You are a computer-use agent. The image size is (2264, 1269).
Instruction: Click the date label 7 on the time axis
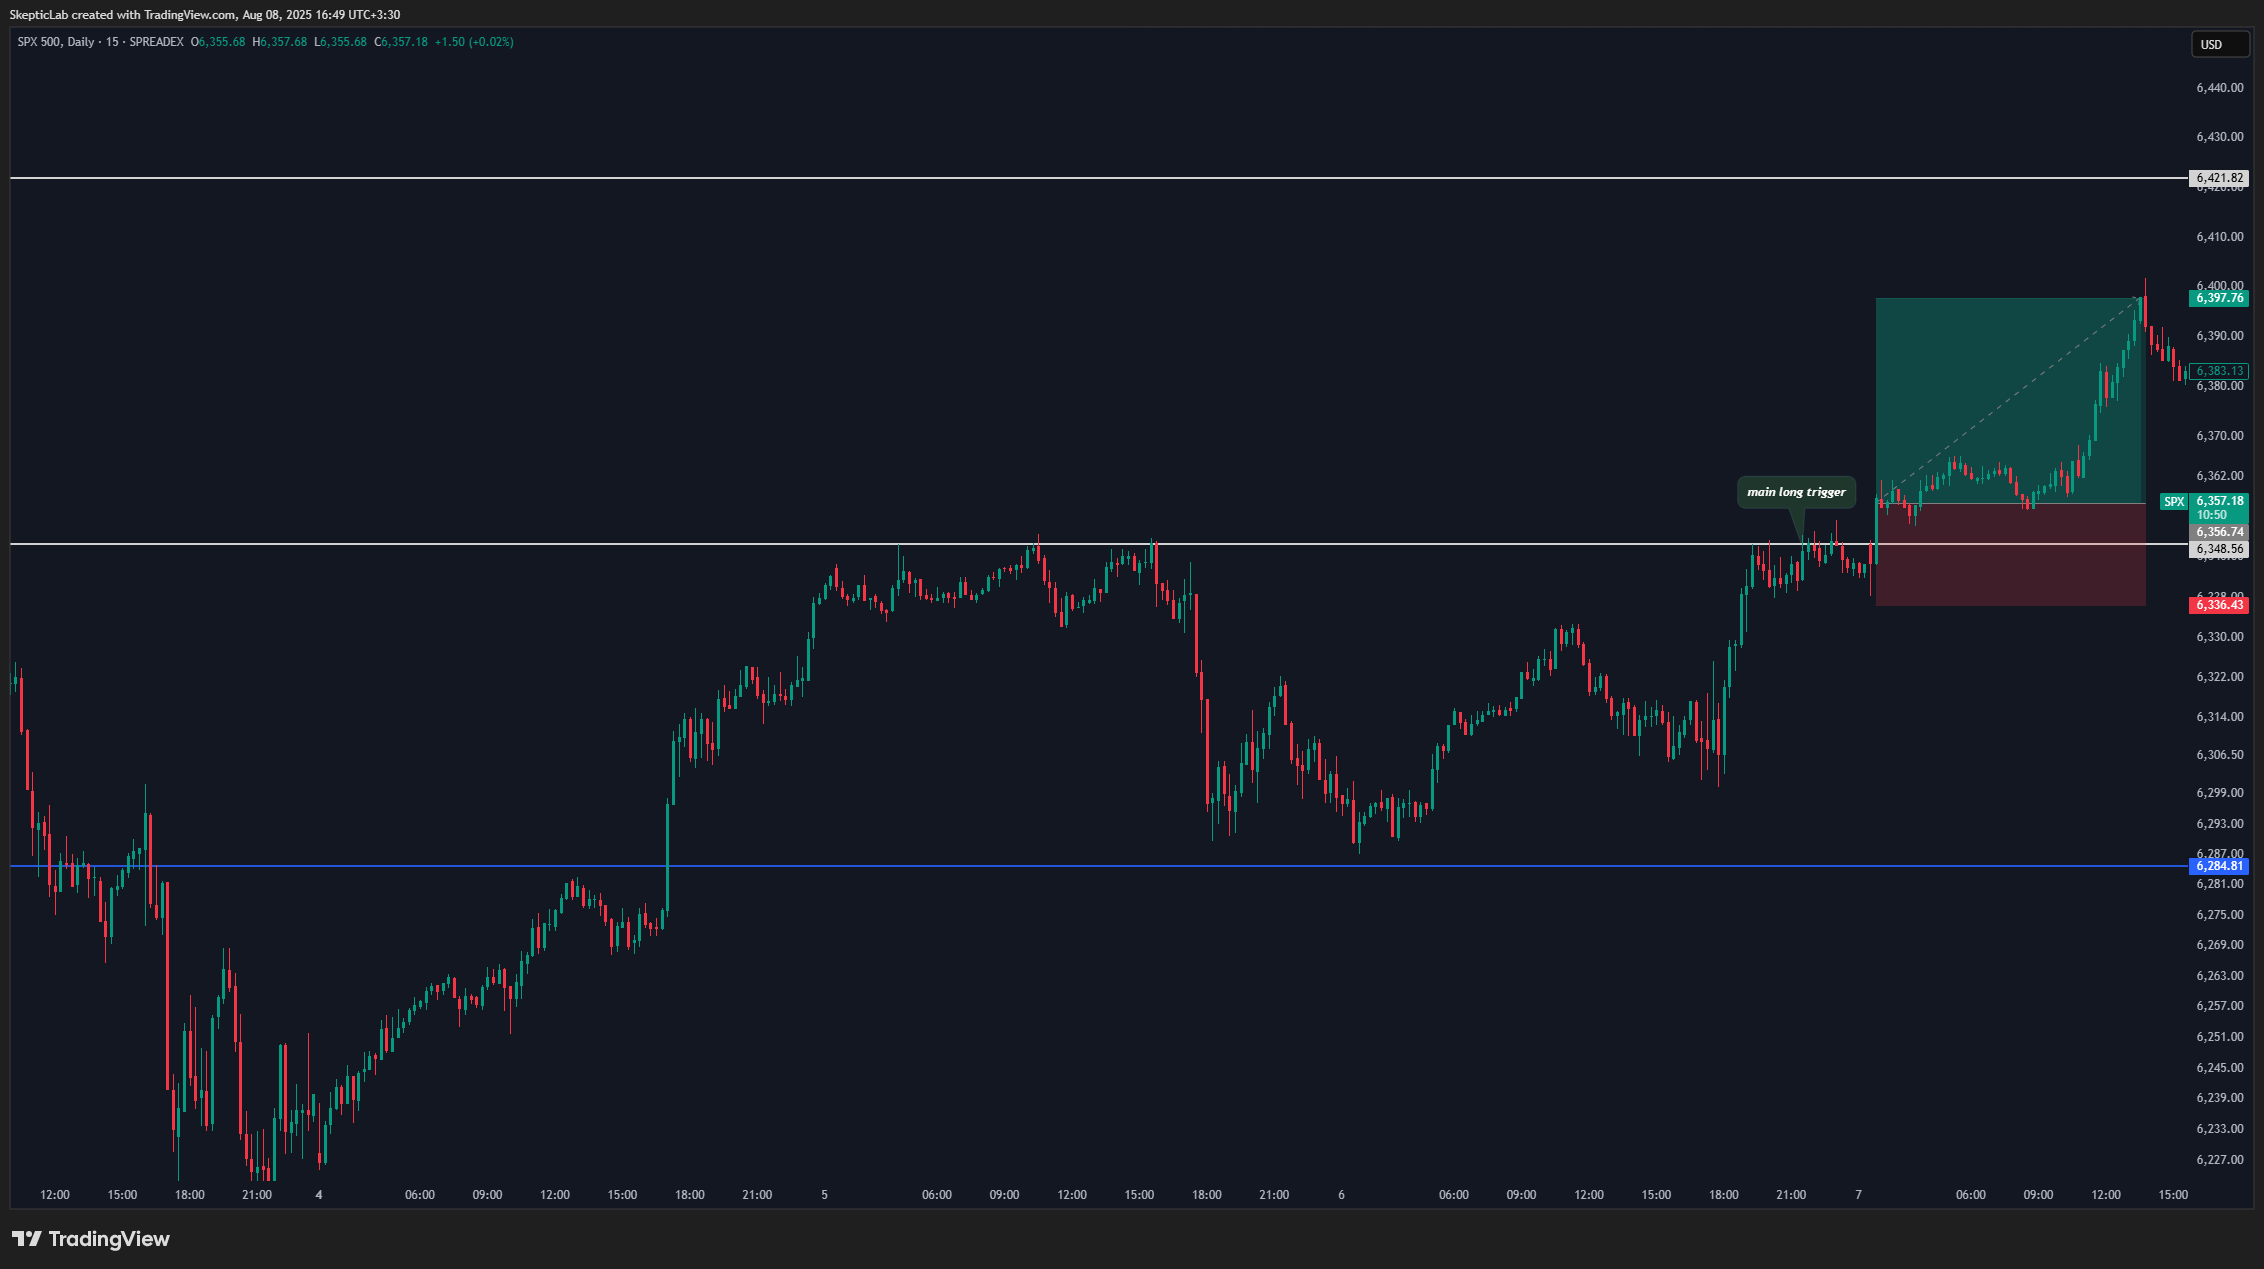[1858, 1195]
